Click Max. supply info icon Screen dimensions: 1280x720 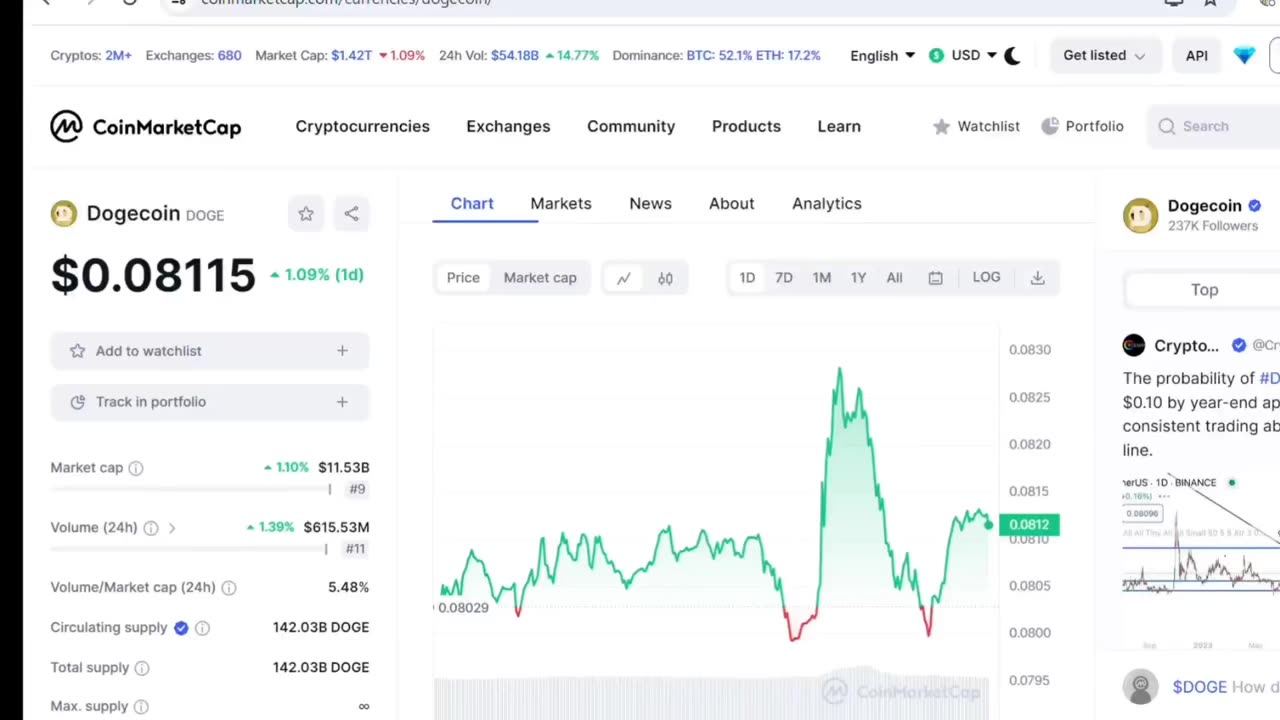coord(141,707)
